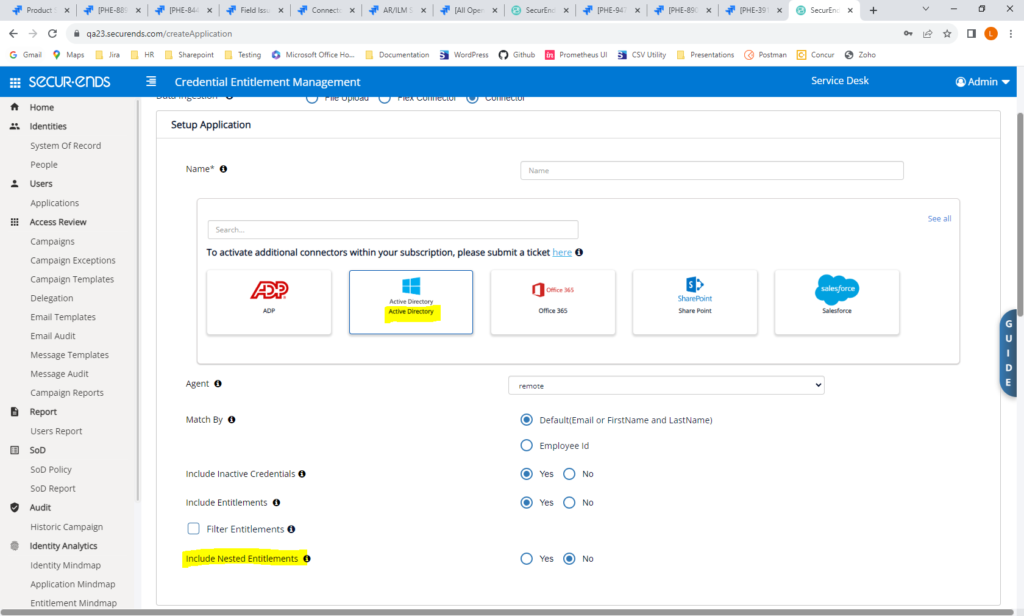Viewport: 1024px width, 616px height.
Task: Choose the Salesforce connector card
Action: point(837,302)
